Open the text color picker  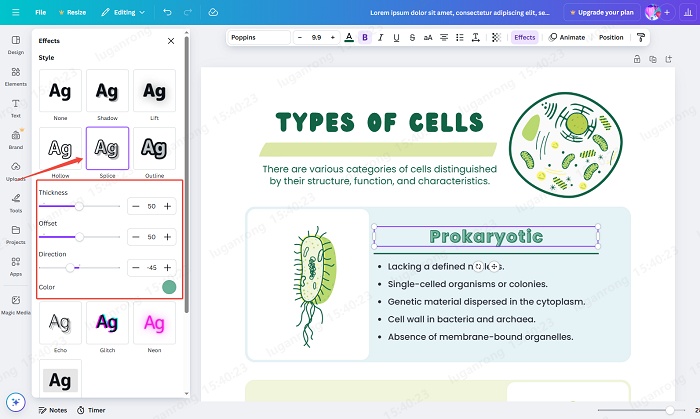tap(348, 37)
